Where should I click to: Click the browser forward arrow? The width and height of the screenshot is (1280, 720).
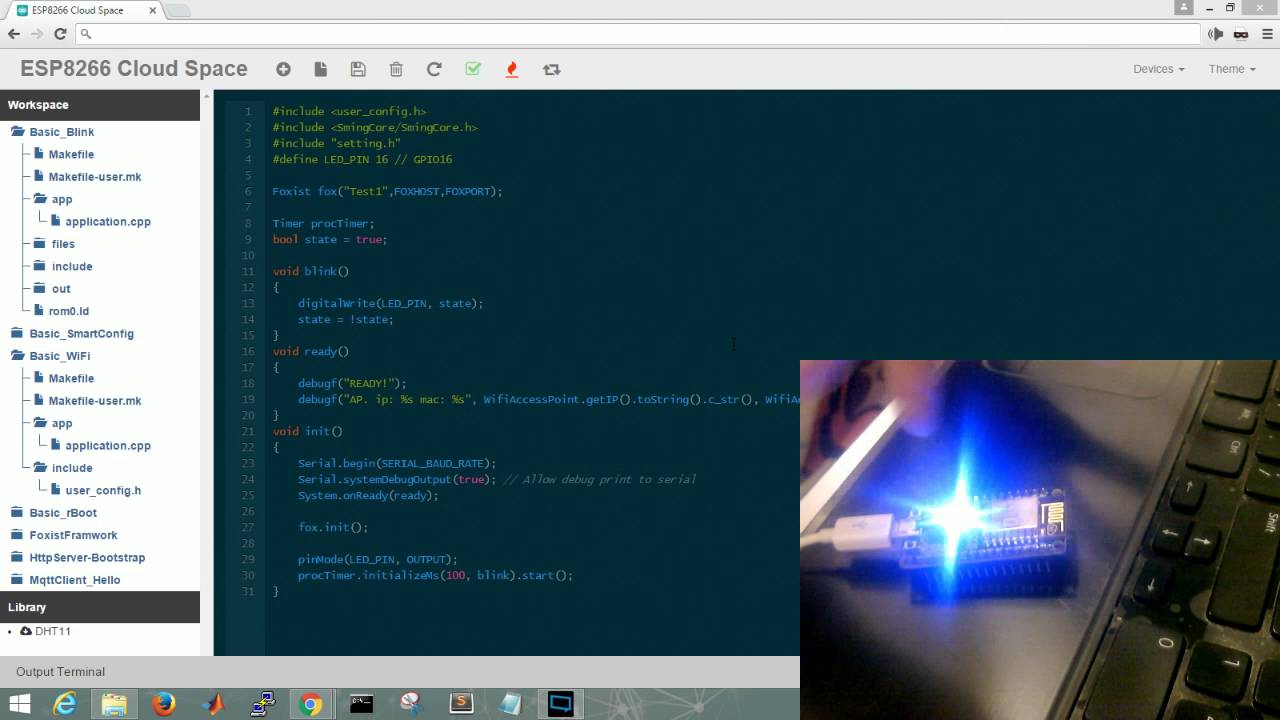coord(37,33)
